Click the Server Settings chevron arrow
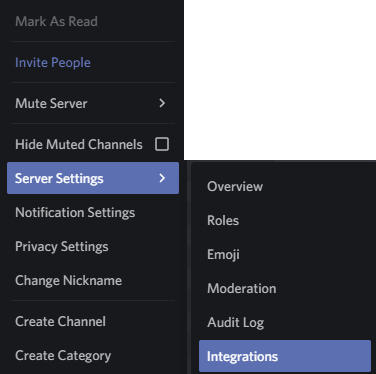Screen dimensions: 376x374 [x=162, y=178]
